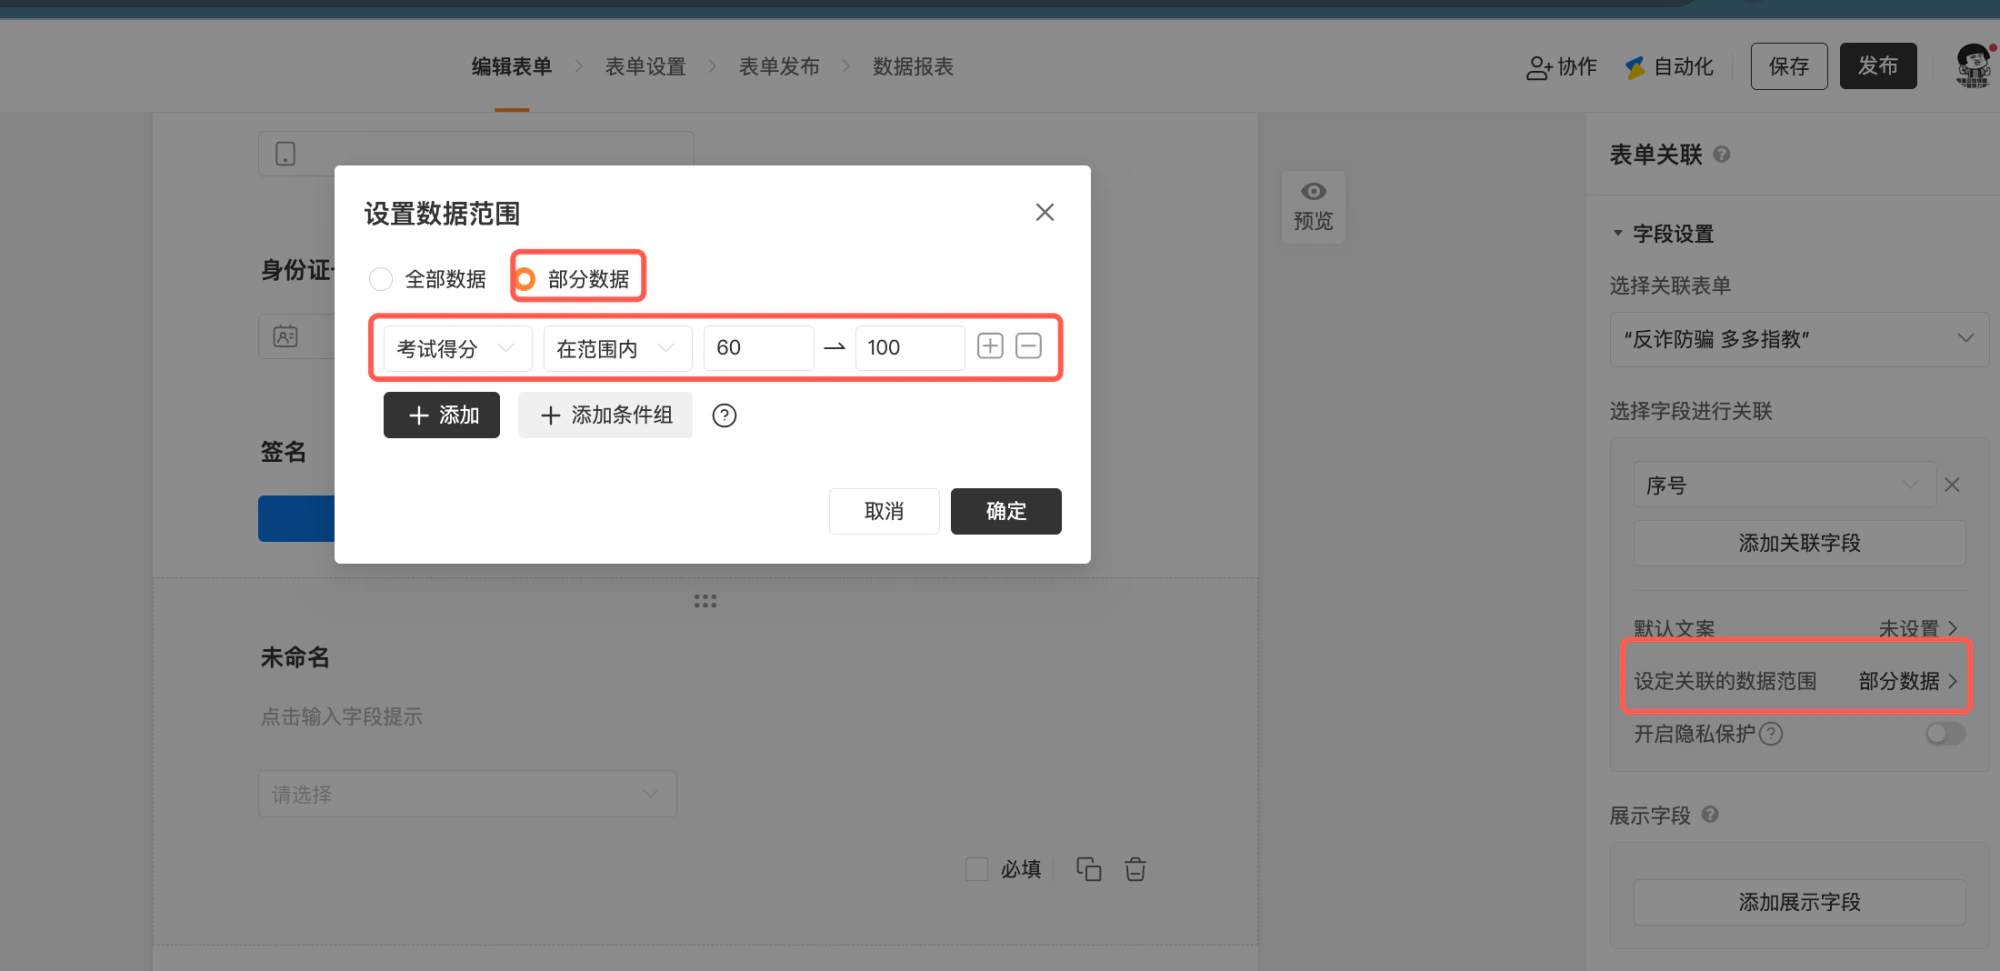The image size is (2000, 971).
Task: Click the range minimum value field showing 60
Action: [758, 348]
